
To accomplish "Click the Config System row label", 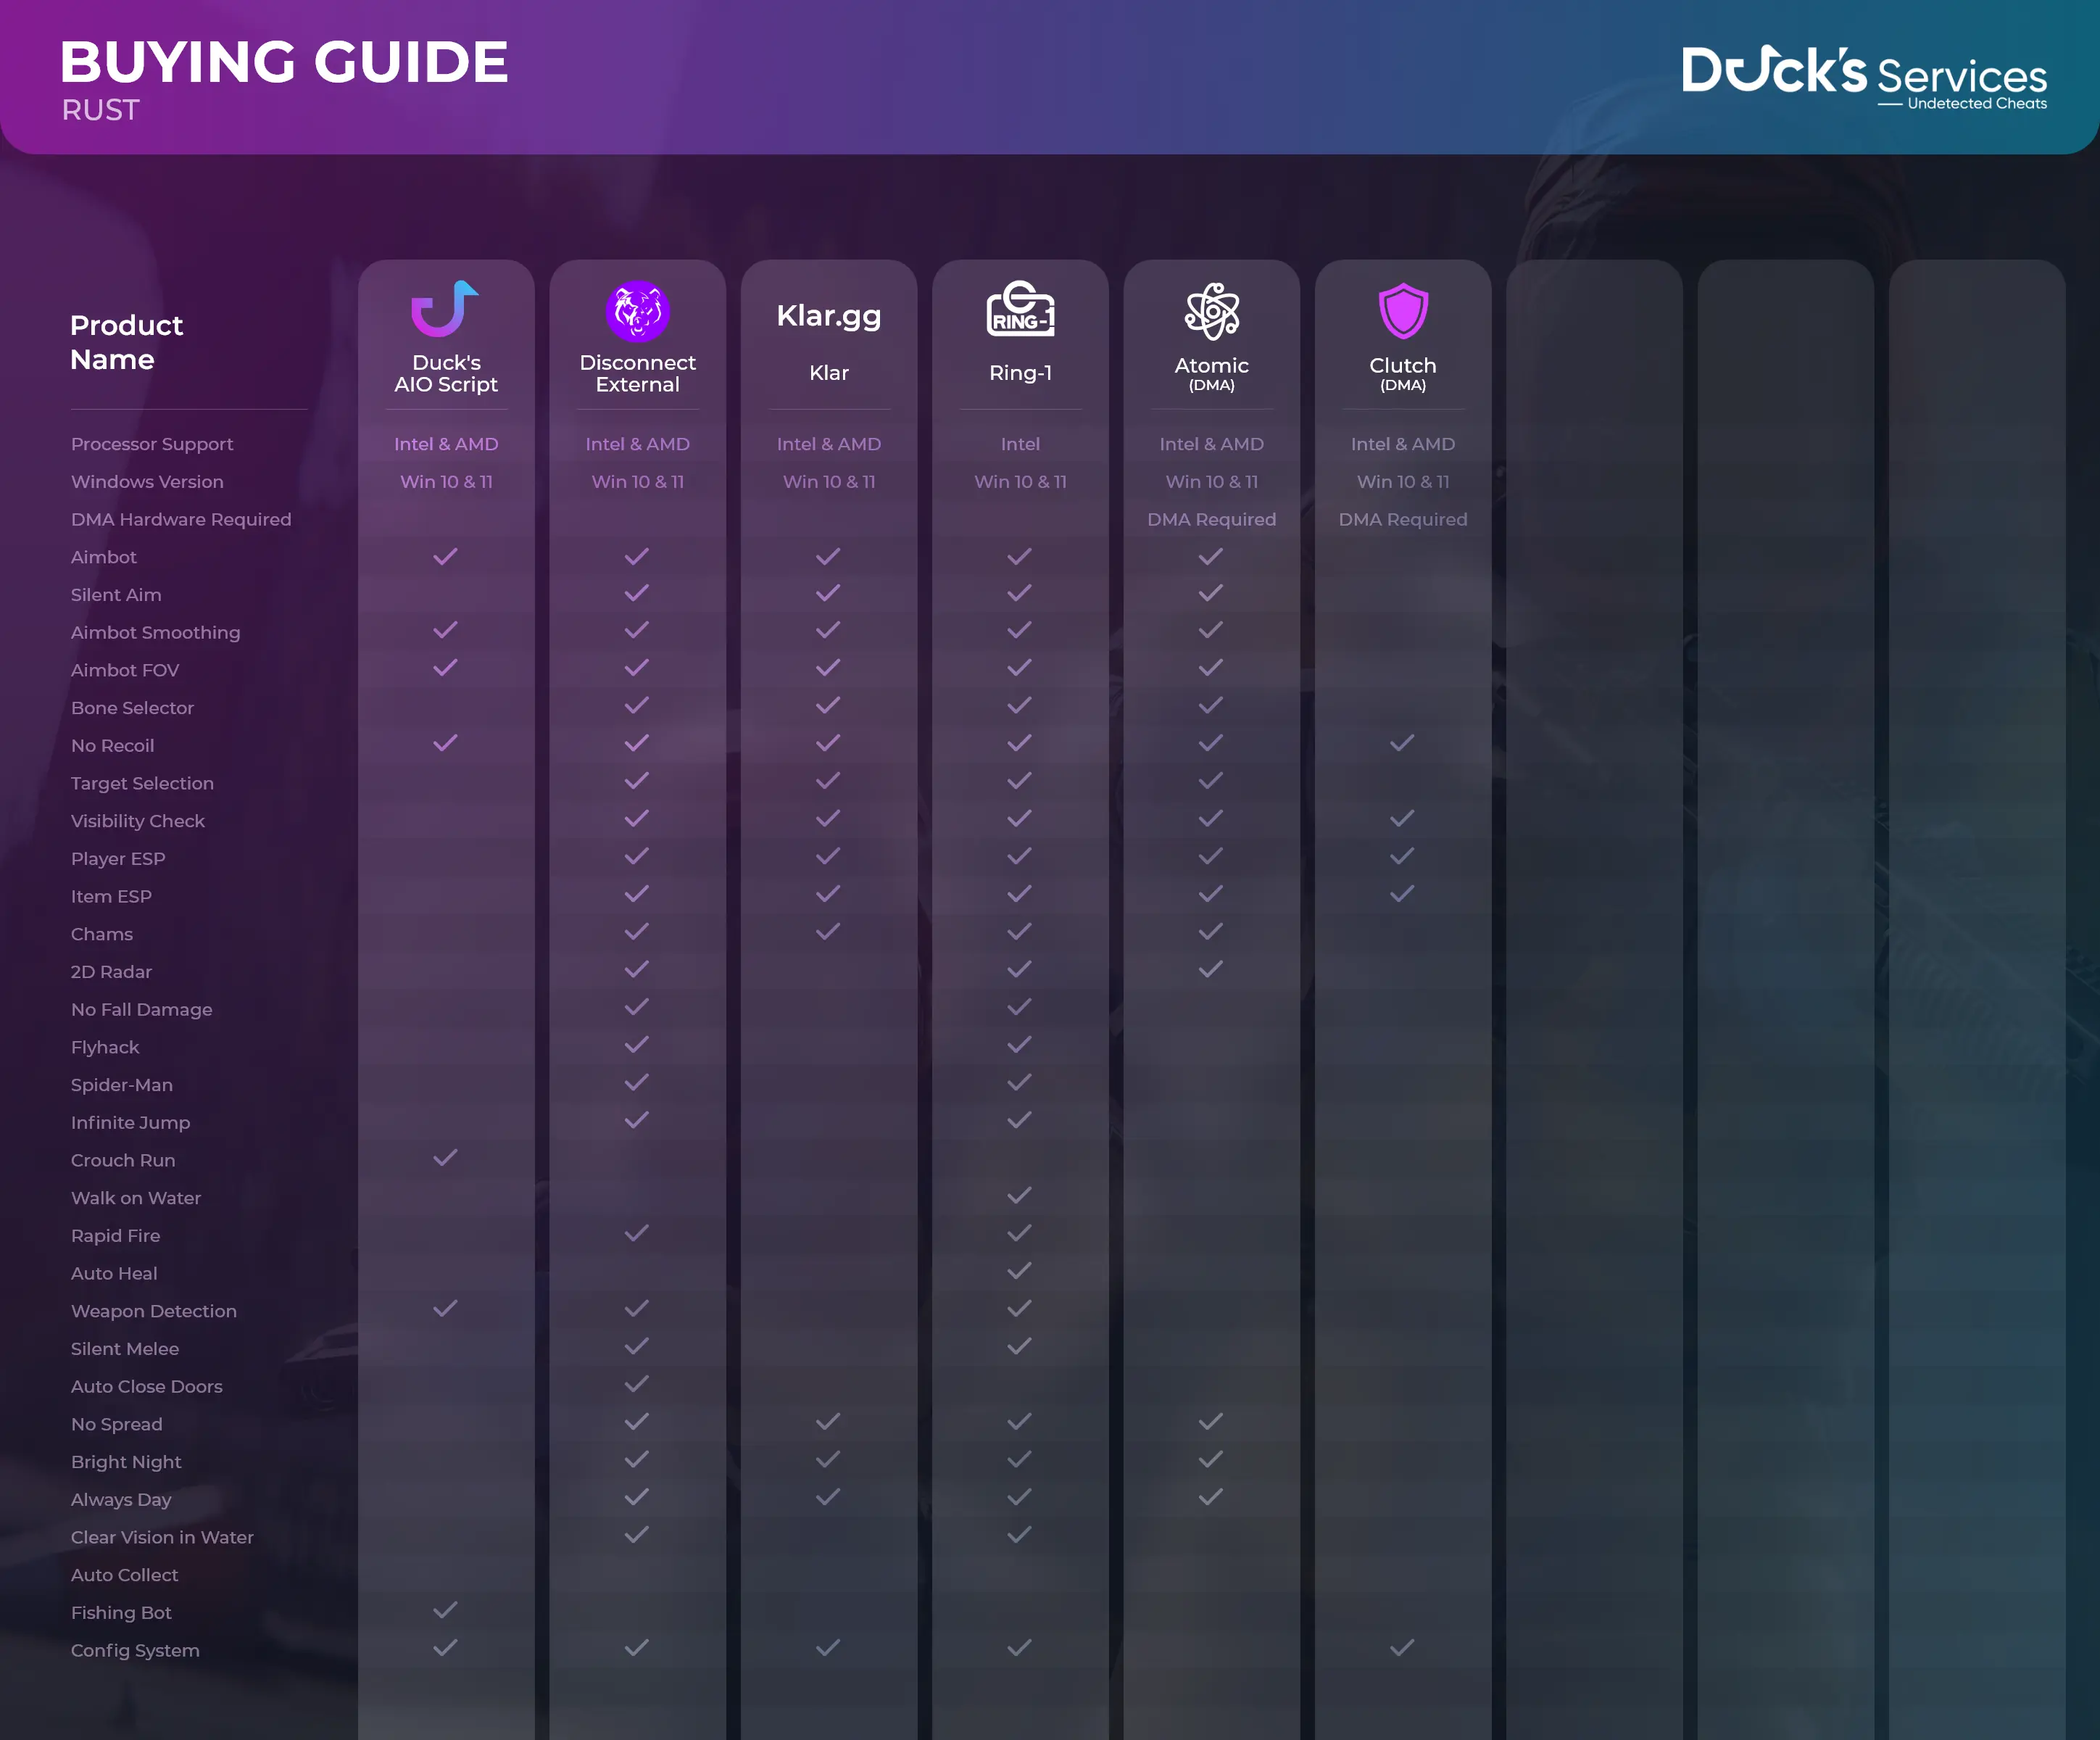I will click(x=135, y=1651).
